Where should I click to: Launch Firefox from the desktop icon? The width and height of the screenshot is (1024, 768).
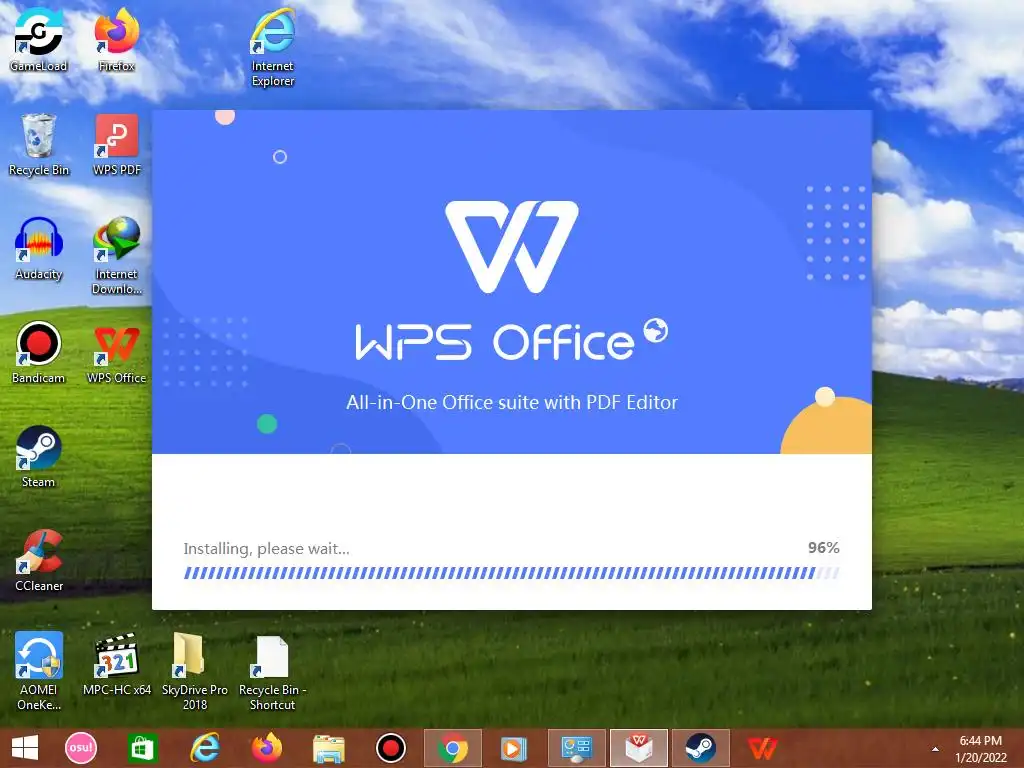(116, 39)
